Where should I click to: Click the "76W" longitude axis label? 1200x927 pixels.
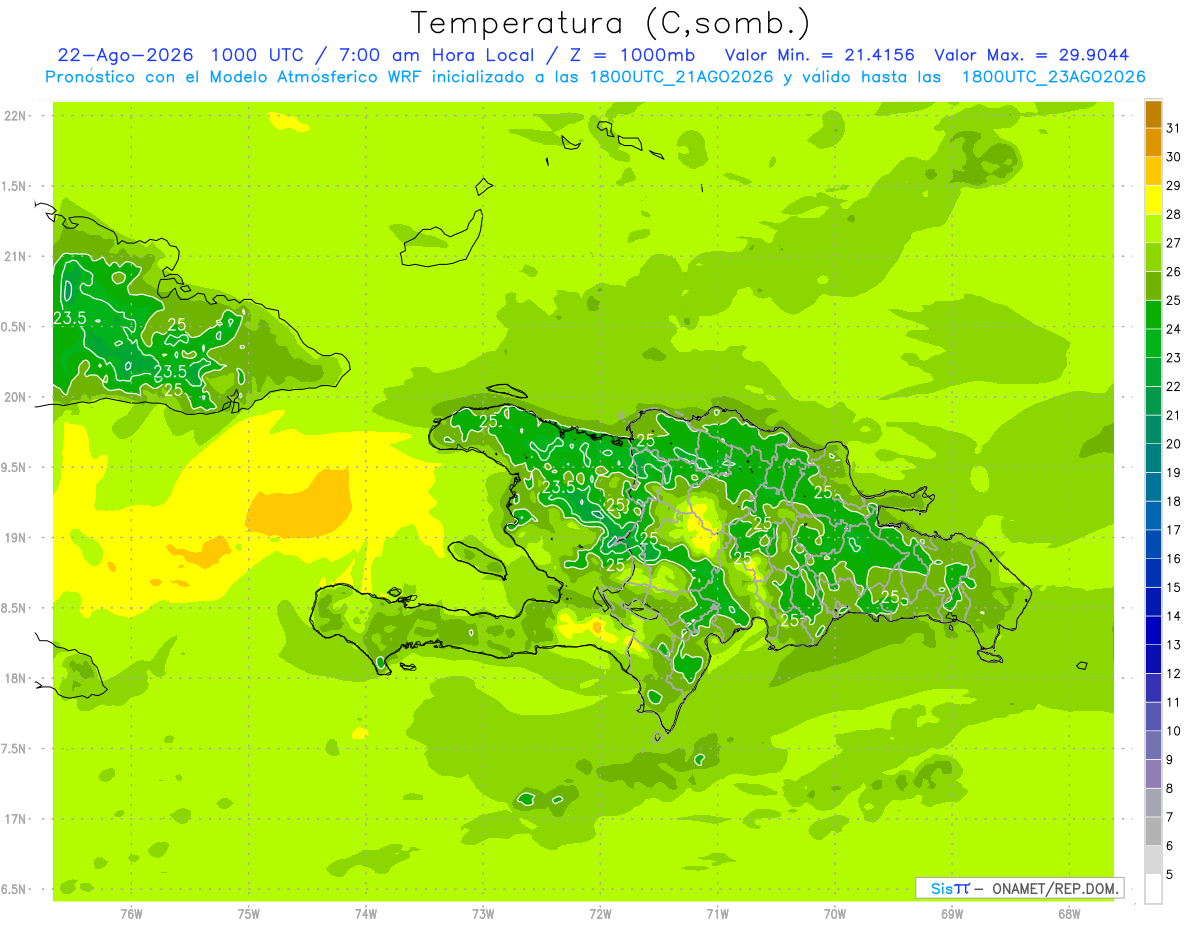tap(131, 914)
